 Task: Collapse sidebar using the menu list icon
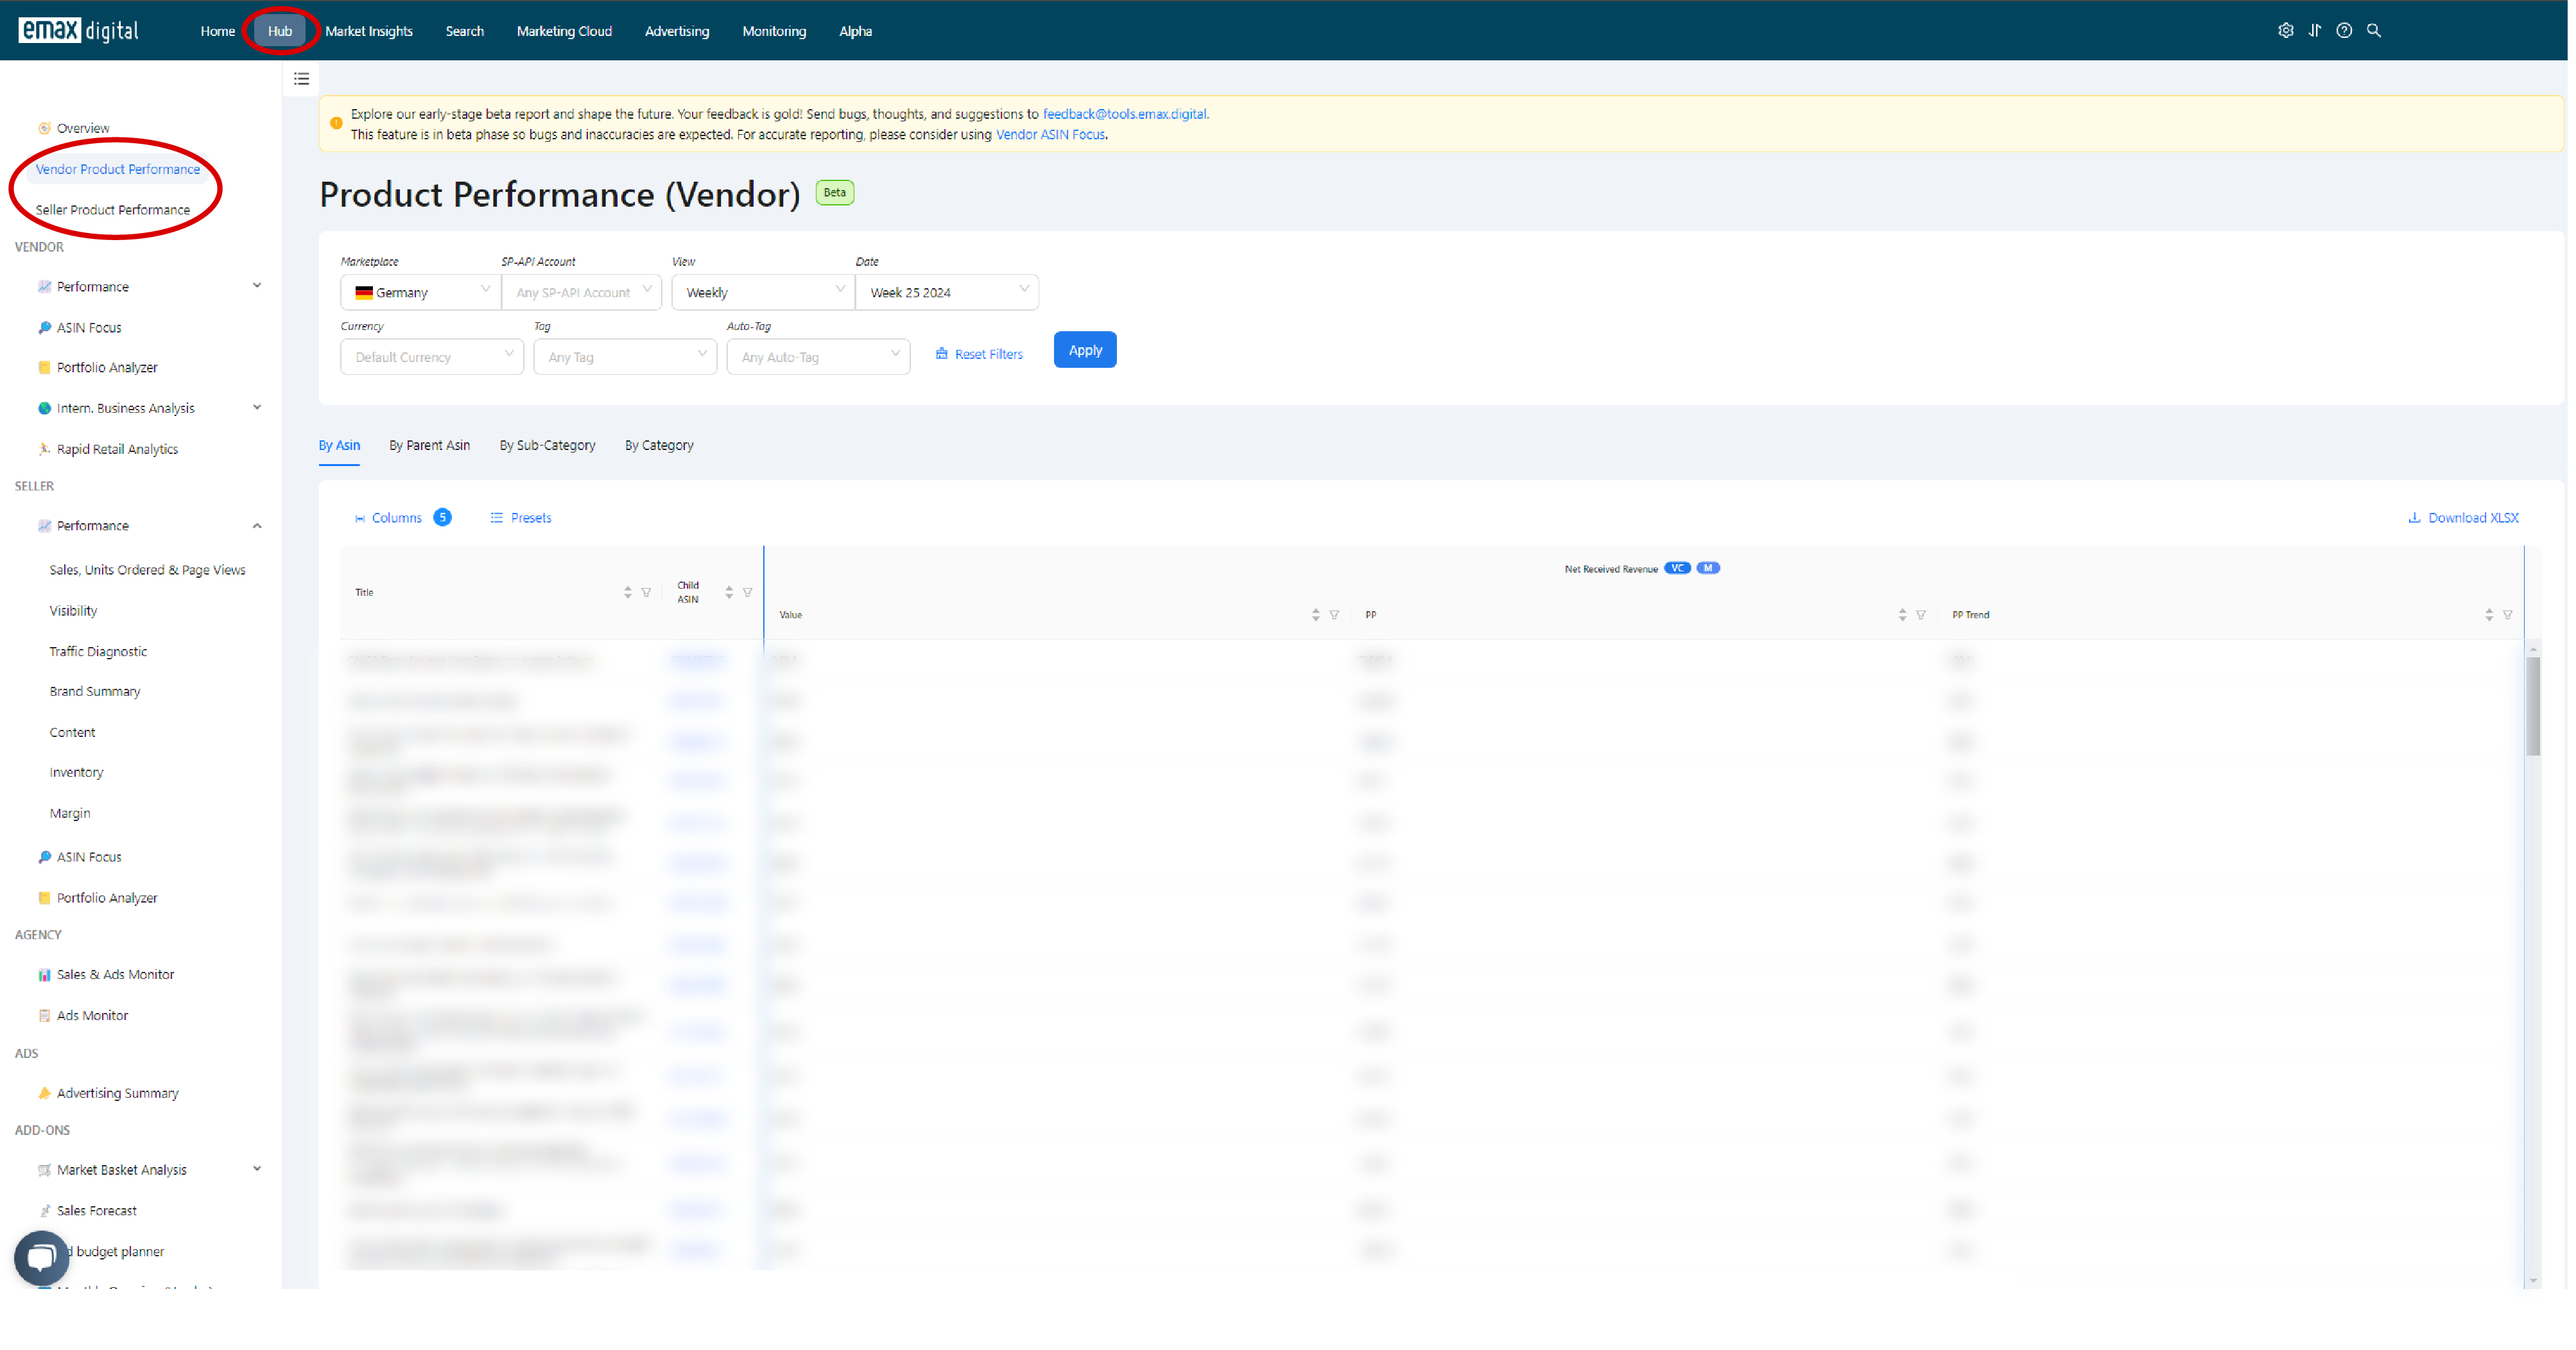pyautogui.click(x=301, y=79)
